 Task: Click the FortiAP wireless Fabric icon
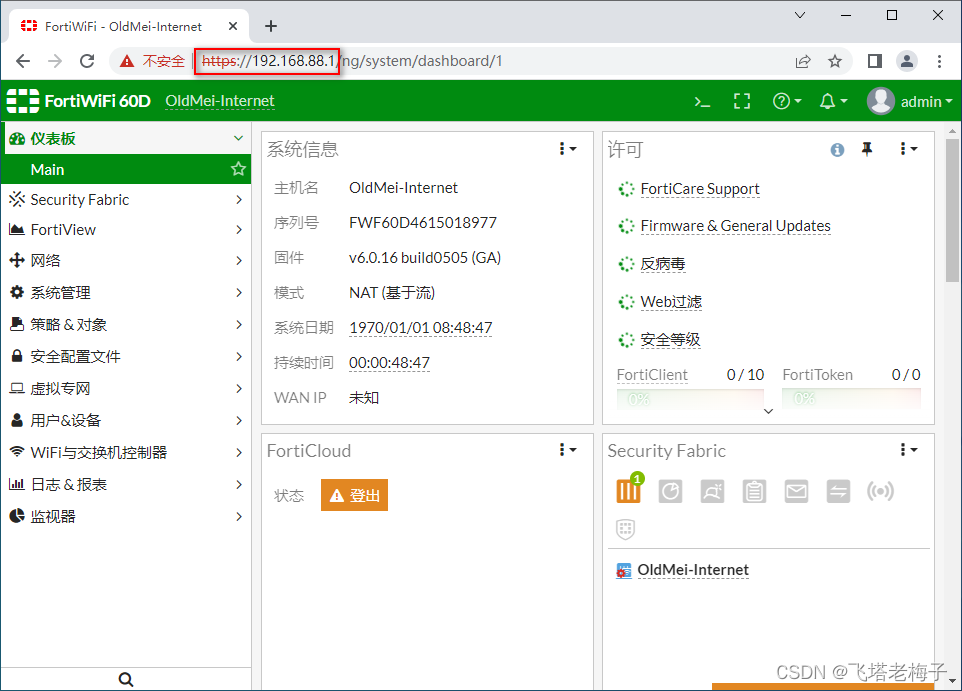click(880, 492)
